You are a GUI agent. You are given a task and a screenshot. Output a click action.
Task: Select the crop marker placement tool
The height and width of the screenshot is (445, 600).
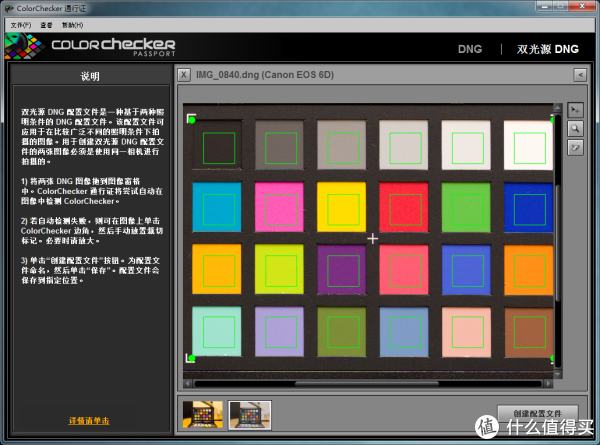(575, 111)
